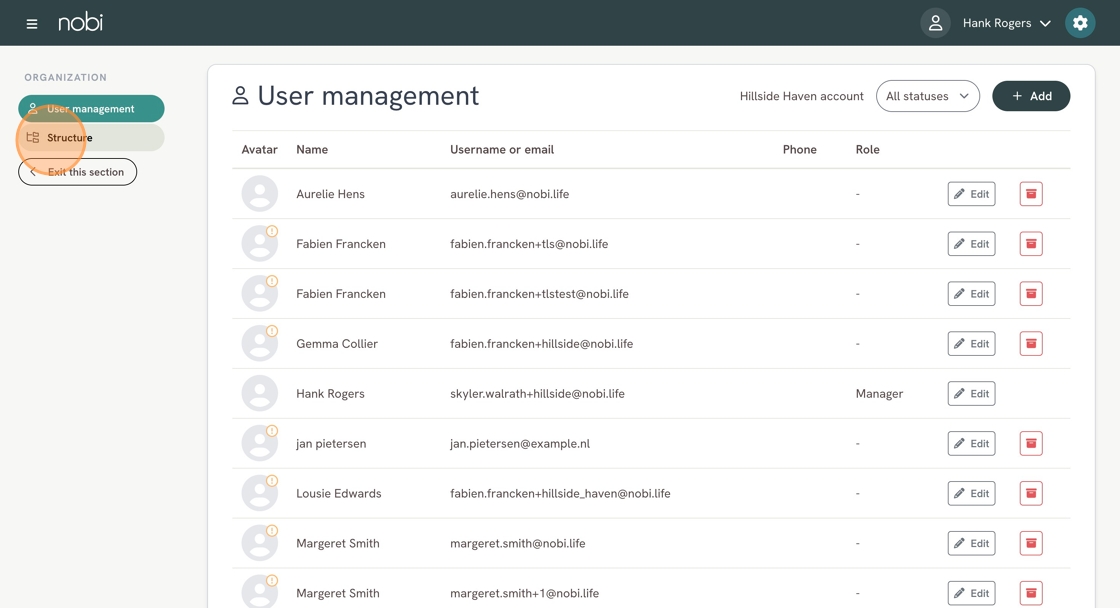
Task: Edit Lousie Edwards user
Action: click(x=971, y=494)
